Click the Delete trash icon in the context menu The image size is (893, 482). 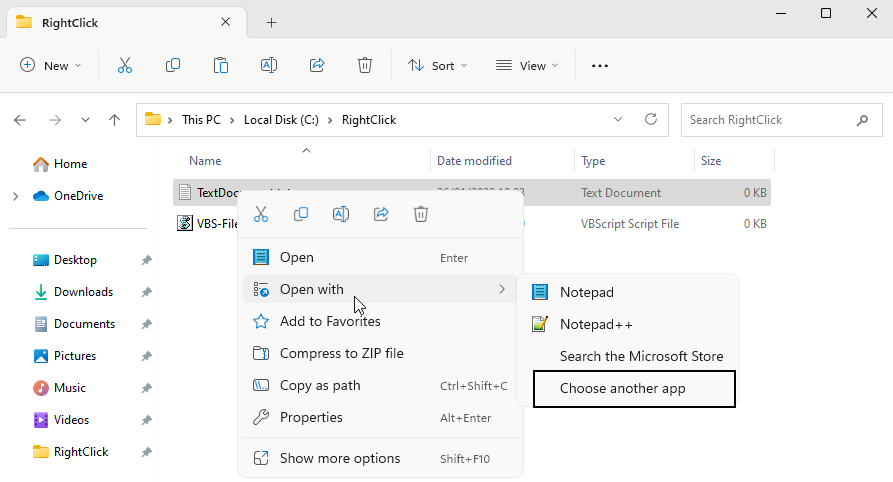(421, 214)
